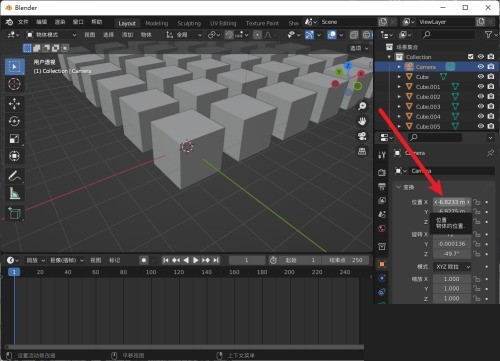Click the blue Z axis gizmo ball

coord(348,66)
